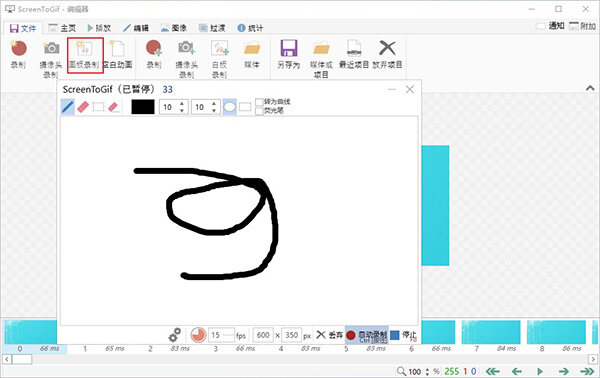
Task: Switch to the 编辑 Edit tab
Action: (136, 28)
